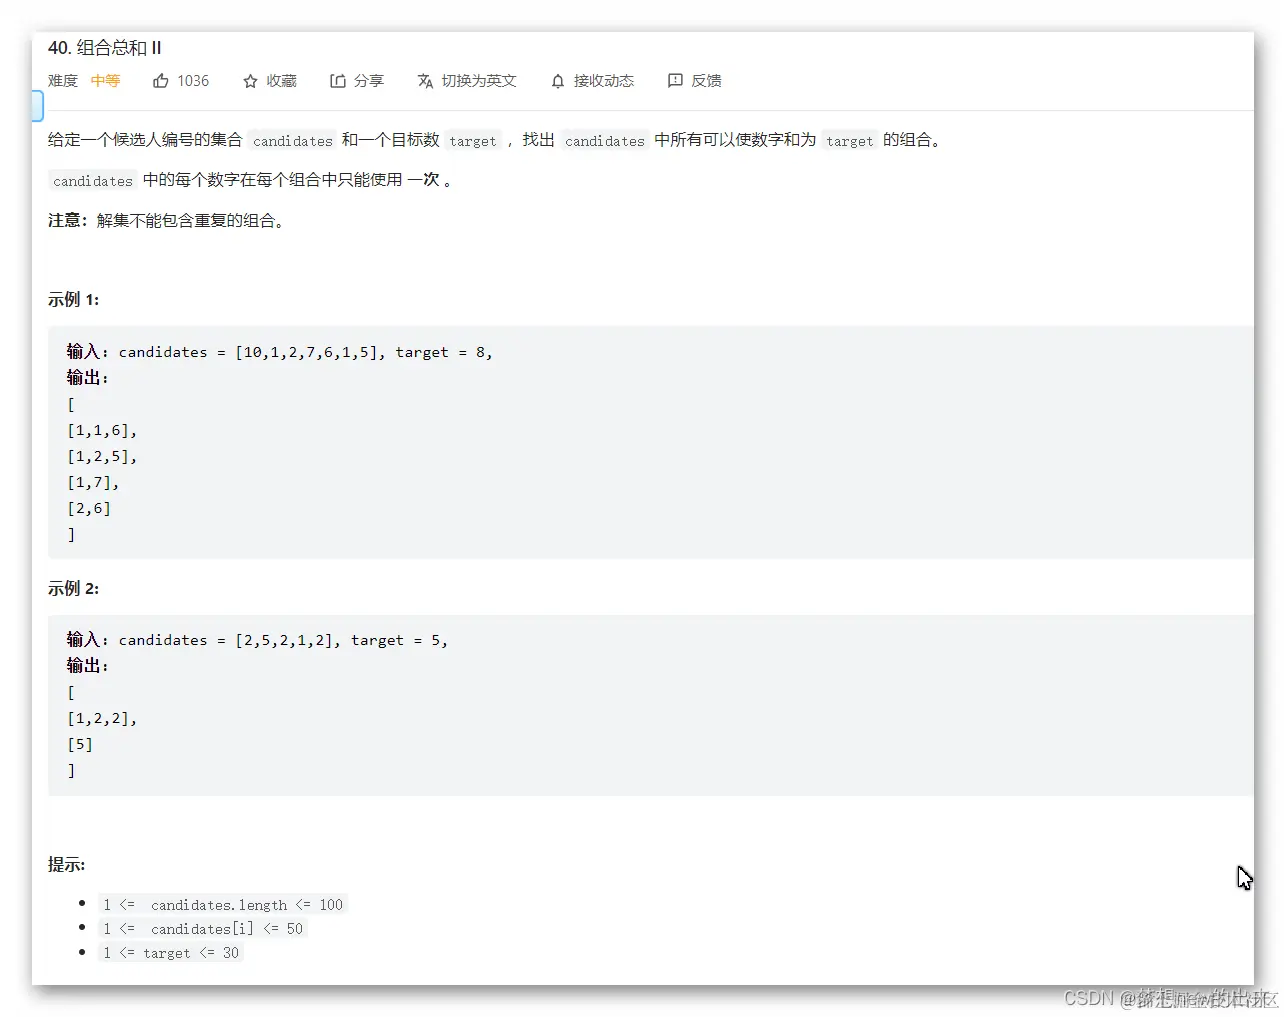The image size is (1286, 1017).
Task: Click the candidates inline code tag in the description
Action: pyautogui.click(x=292, y=140)
